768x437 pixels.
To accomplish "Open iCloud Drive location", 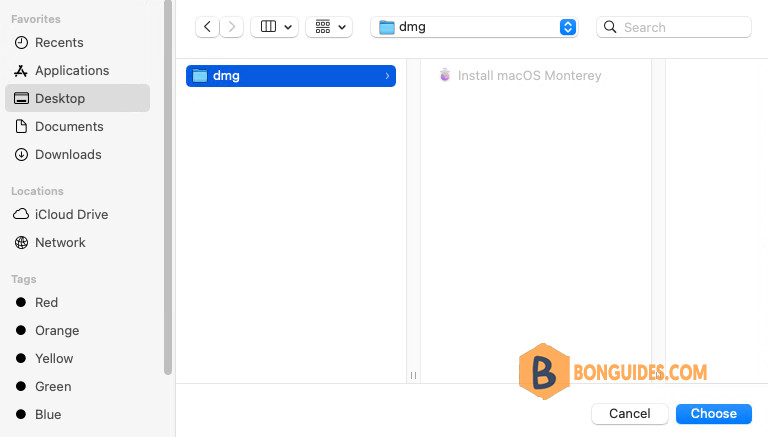I will pos(77,215).
